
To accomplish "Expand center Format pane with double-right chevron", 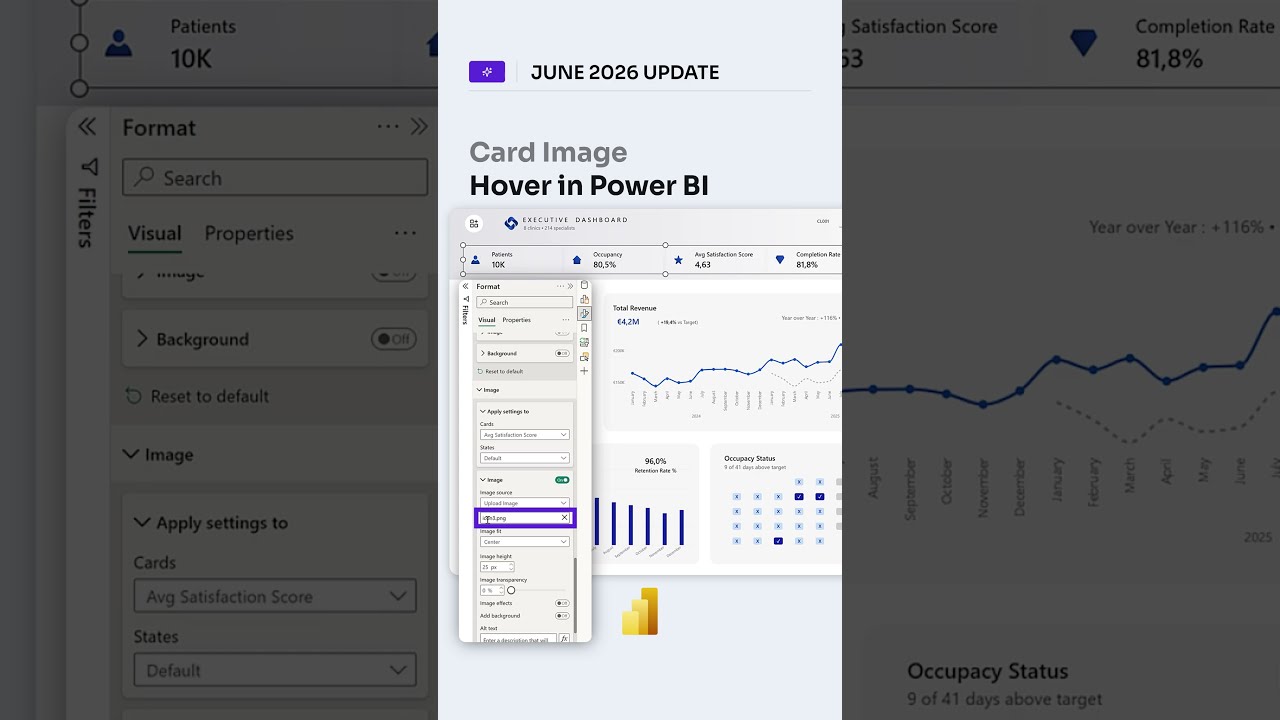I will [572, 287].
